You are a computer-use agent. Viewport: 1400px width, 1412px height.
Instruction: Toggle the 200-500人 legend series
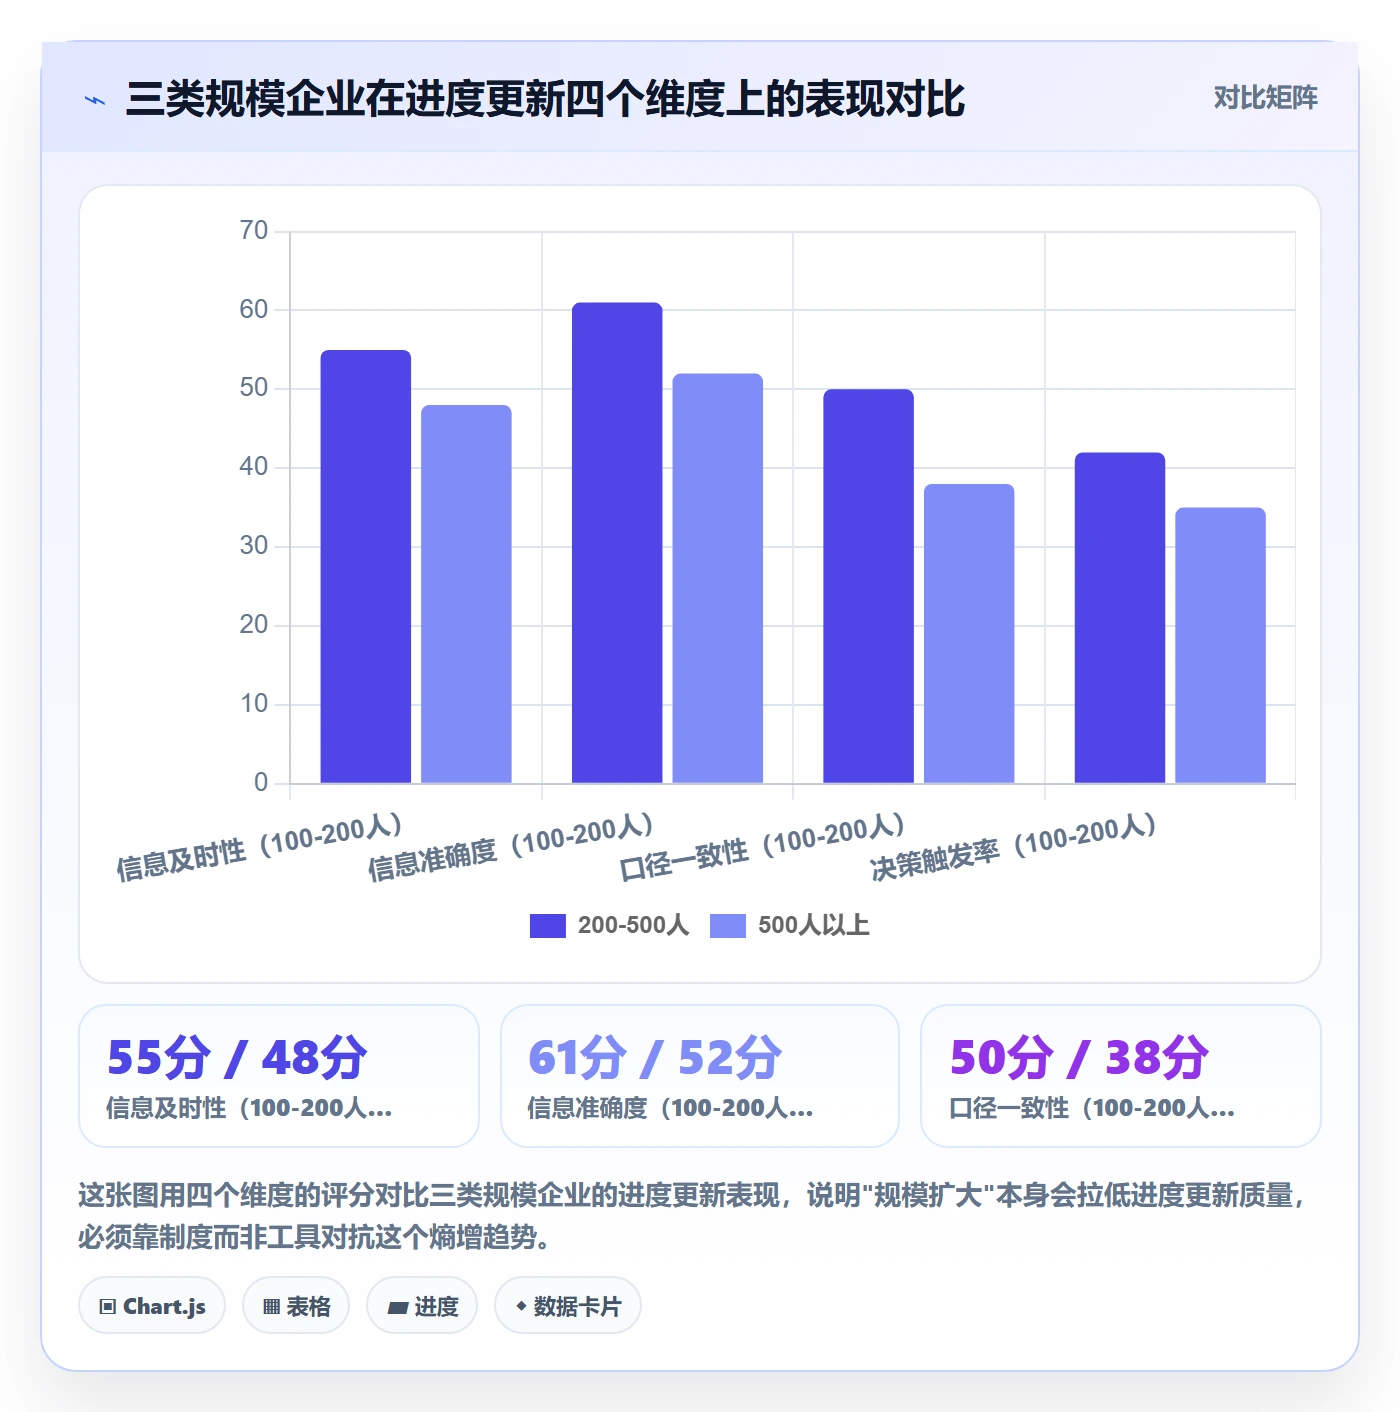(609, 925)
